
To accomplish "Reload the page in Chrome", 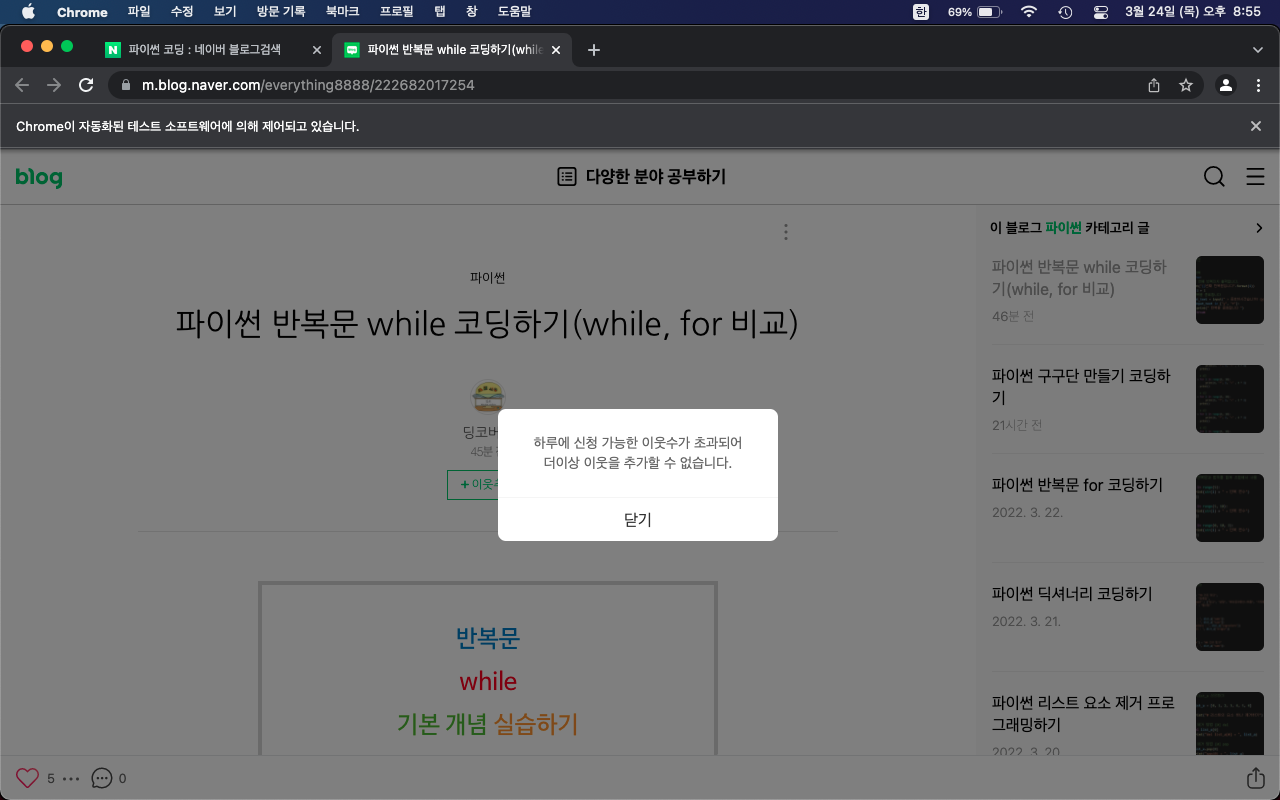I will pyautogui.click(x=86, y=85).
